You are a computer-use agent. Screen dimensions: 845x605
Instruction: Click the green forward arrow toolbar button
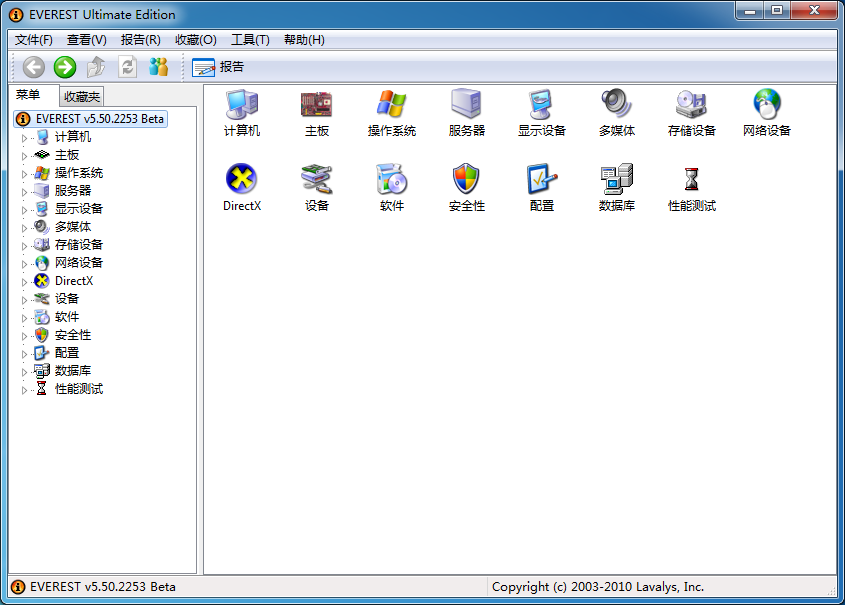click(65, 67)
